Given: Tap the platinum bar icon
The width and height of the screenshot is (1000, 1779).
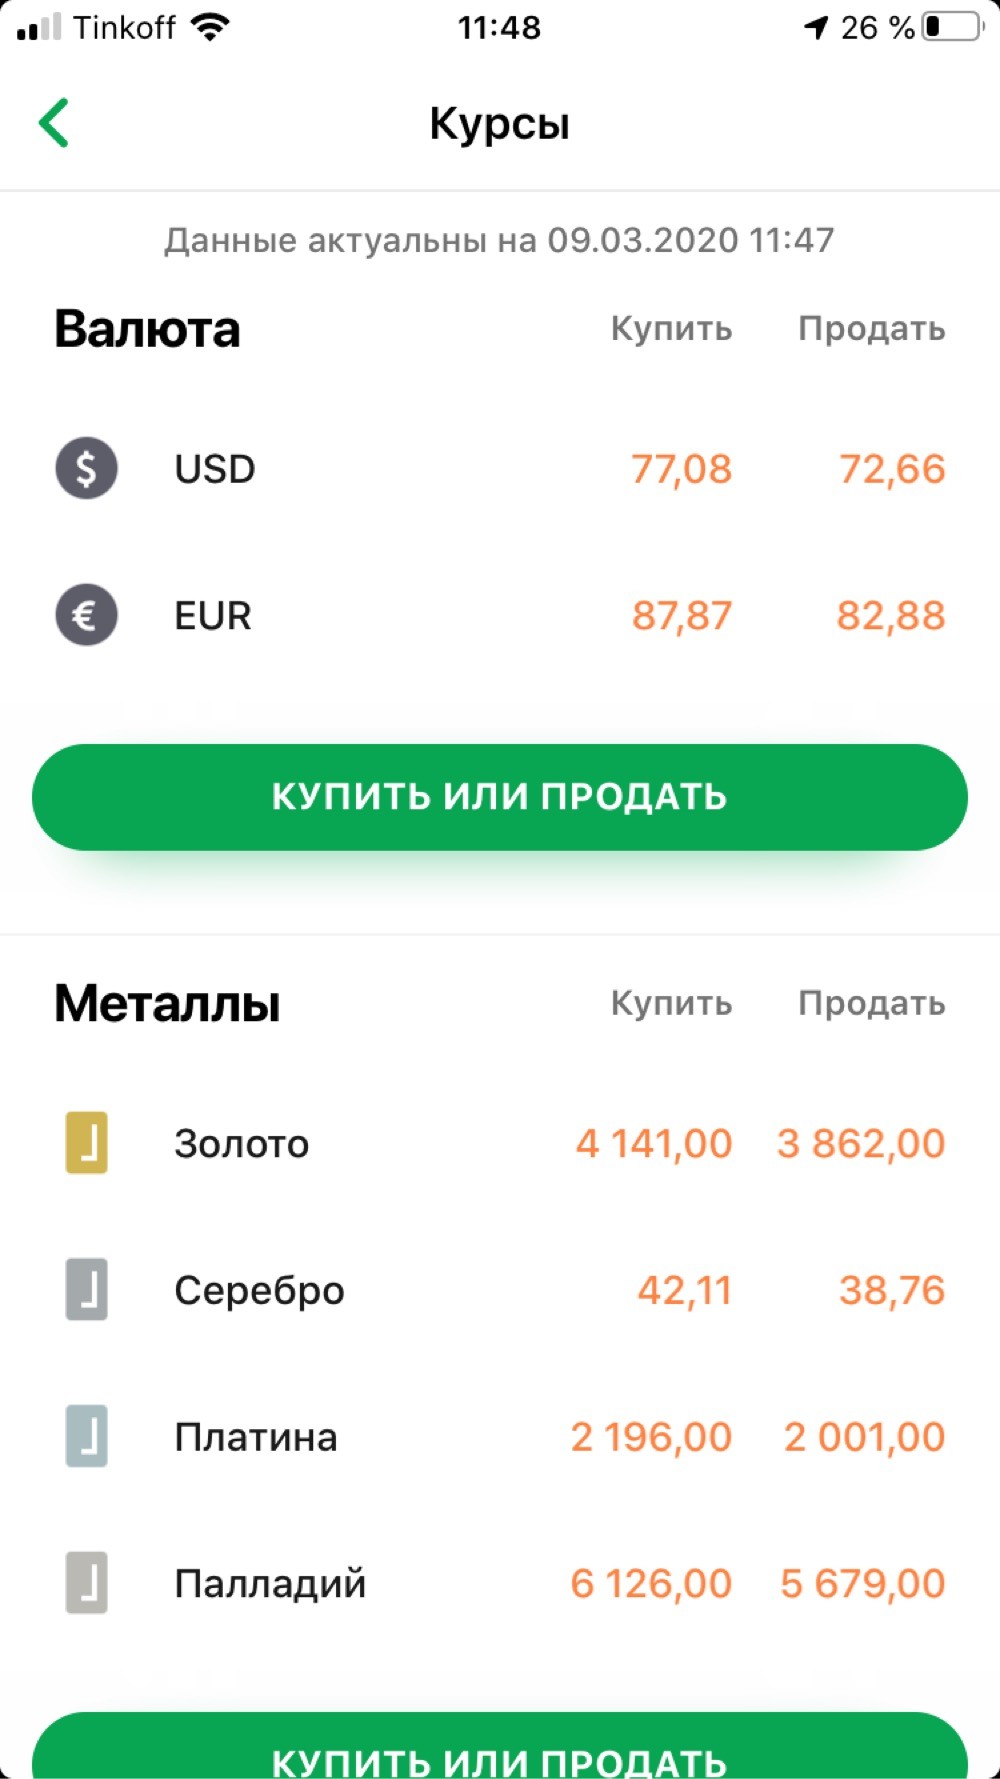Looking at the screenshot, I should (87, 1436).
